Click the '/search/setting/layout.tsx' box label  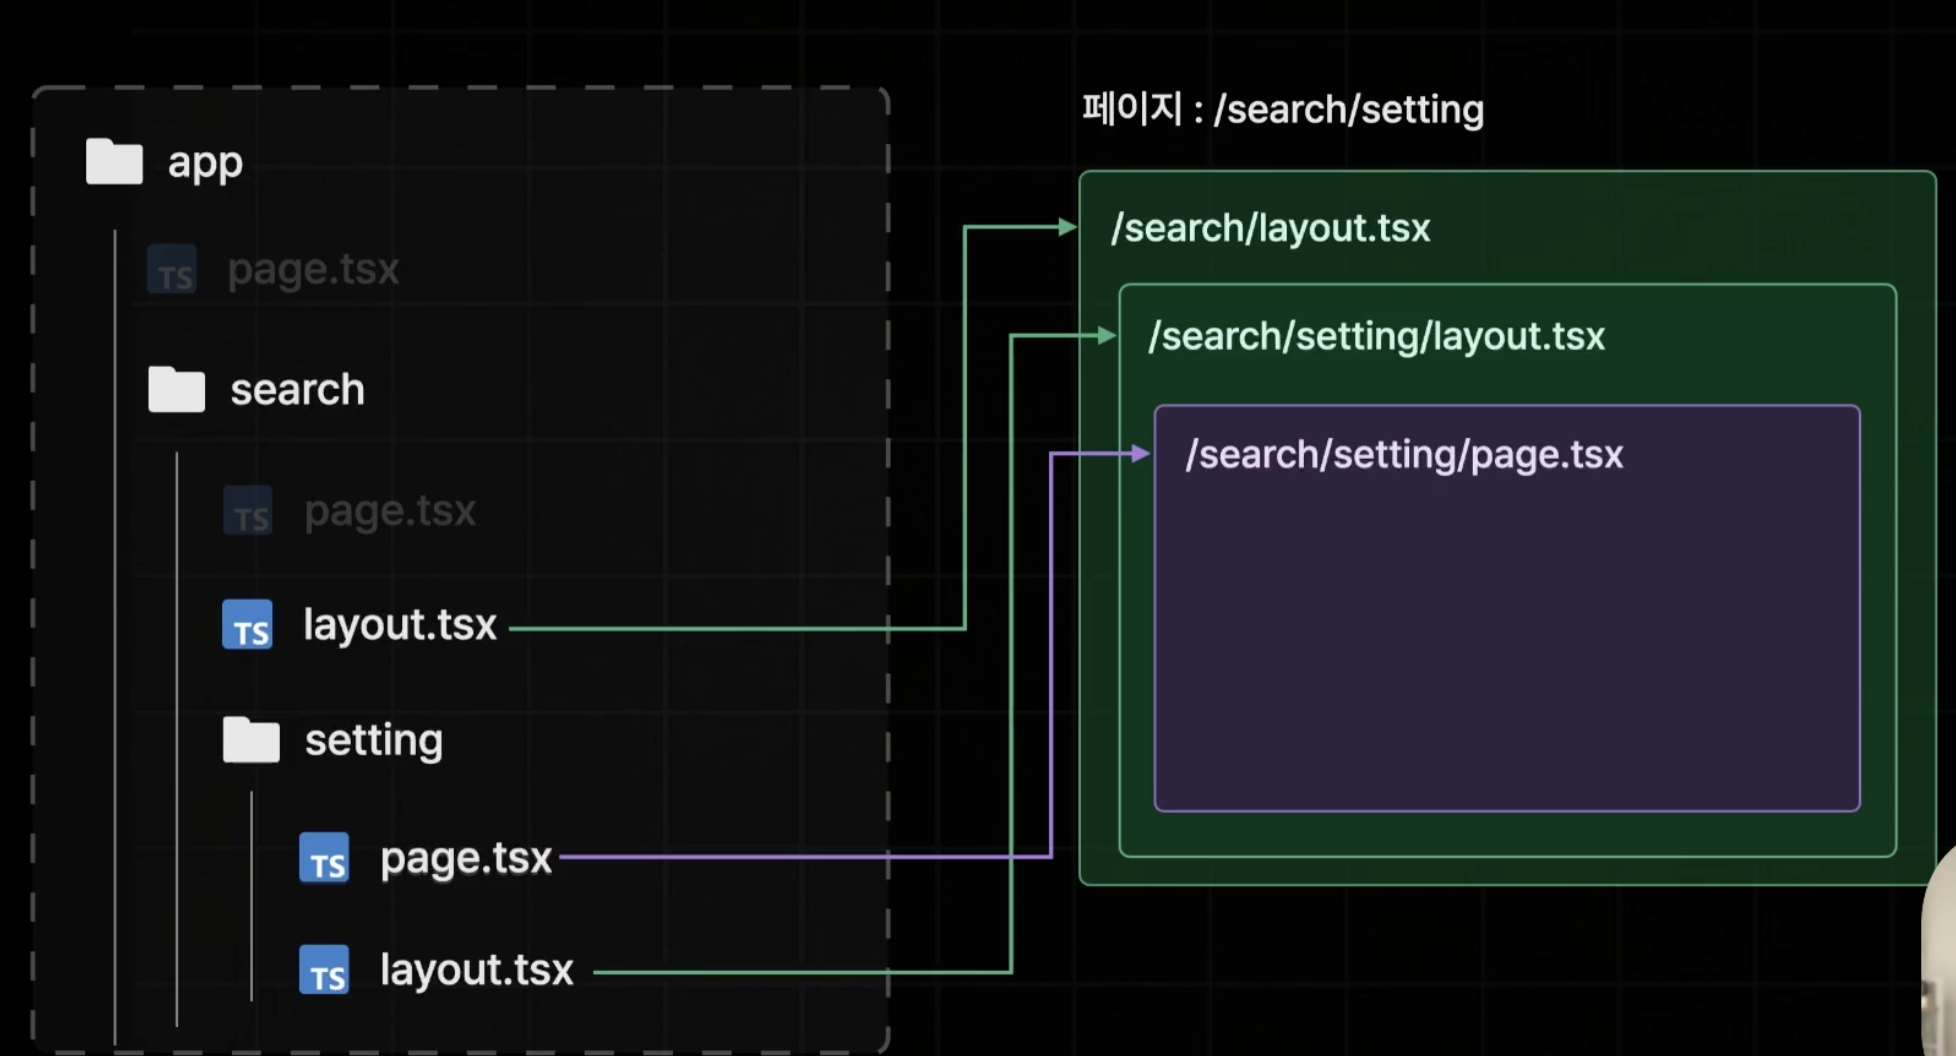coord(1377,337)
